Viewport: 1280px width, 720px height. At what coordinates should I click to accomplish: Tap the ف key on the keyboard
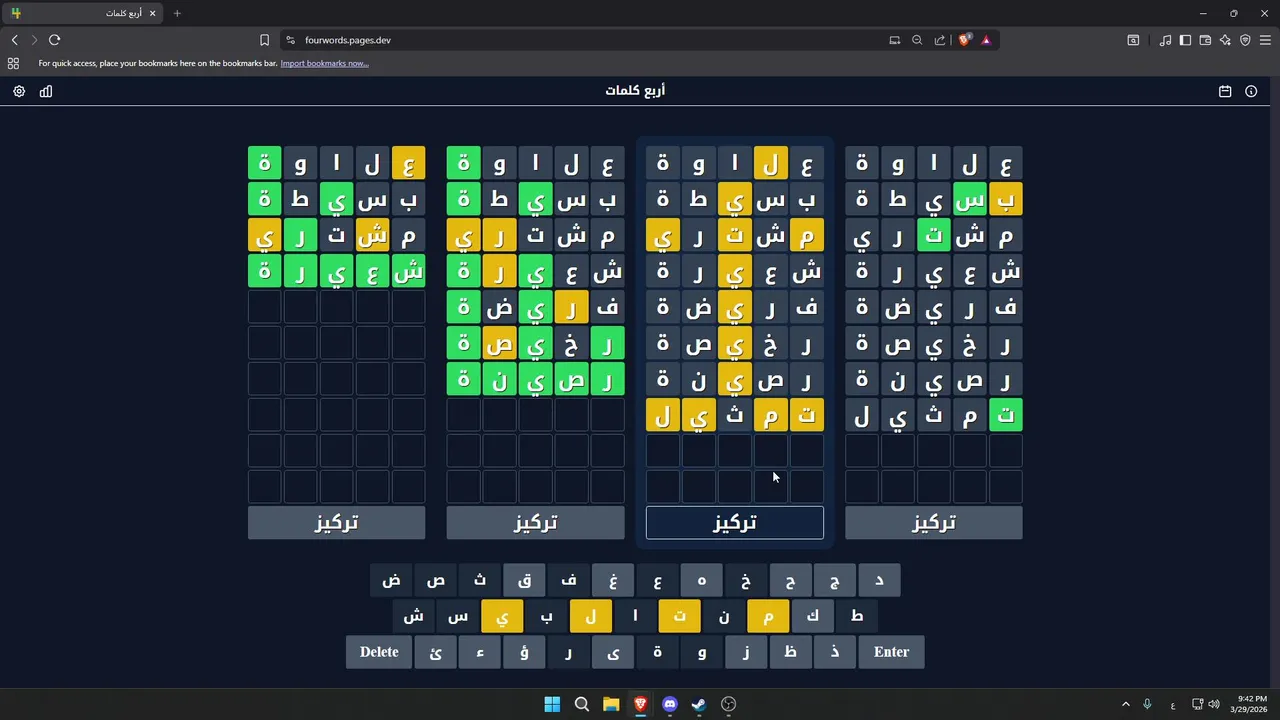click(569, 580)
